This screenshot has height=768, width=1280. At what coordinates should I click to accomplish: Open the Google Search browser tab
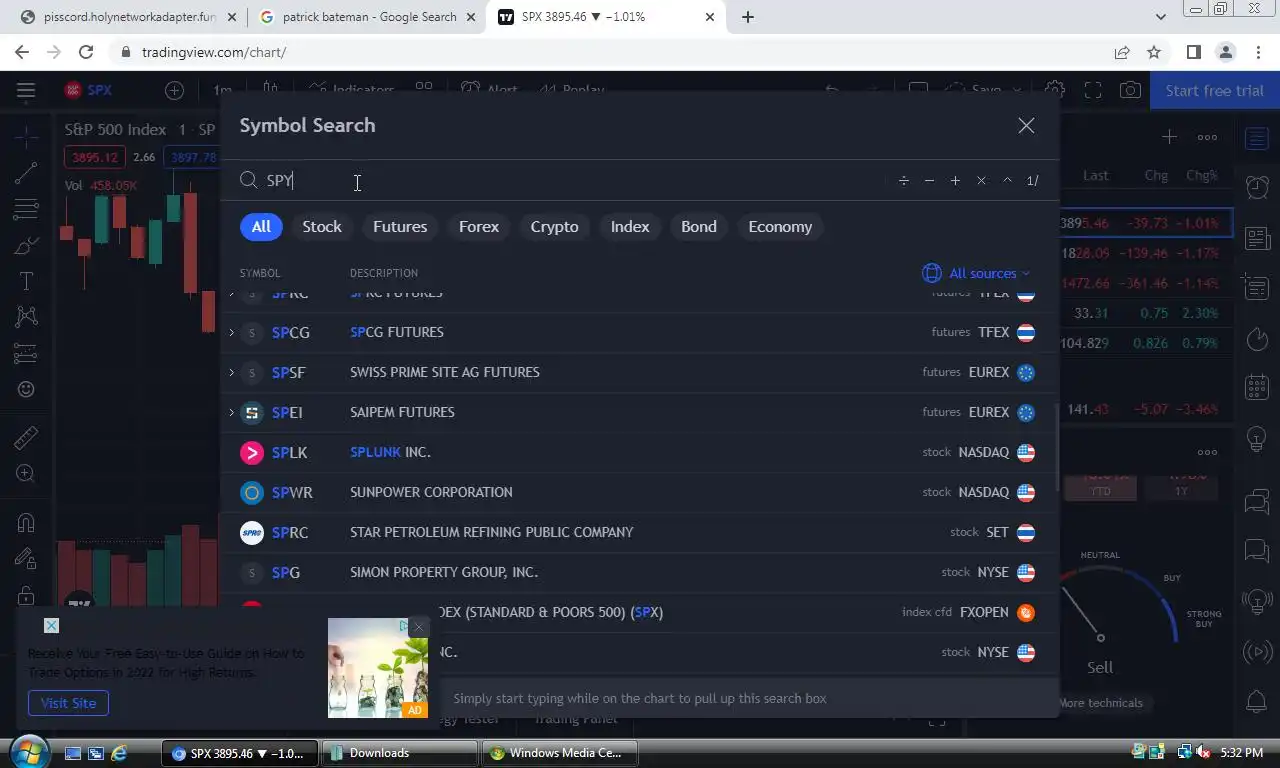pyautogui.click(x=369, y=17)
